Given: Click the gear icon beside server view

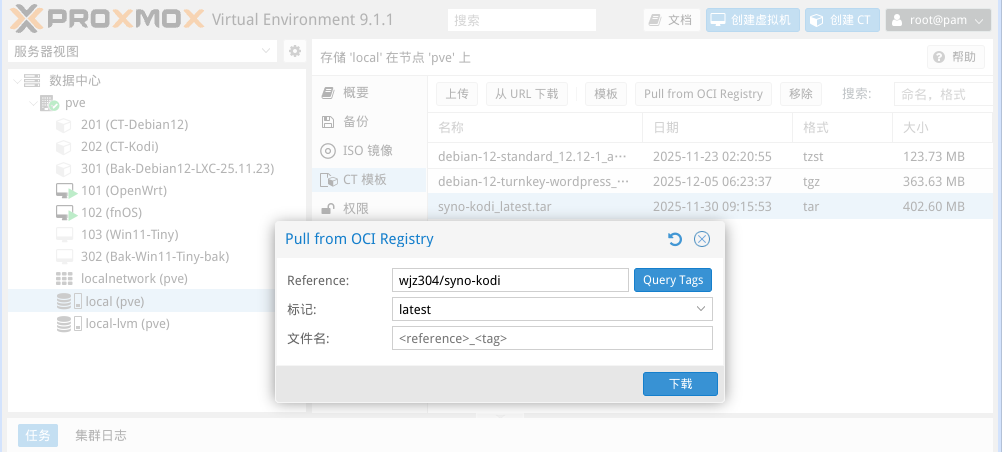Looking at the screenshot, I should coord(294,51).
